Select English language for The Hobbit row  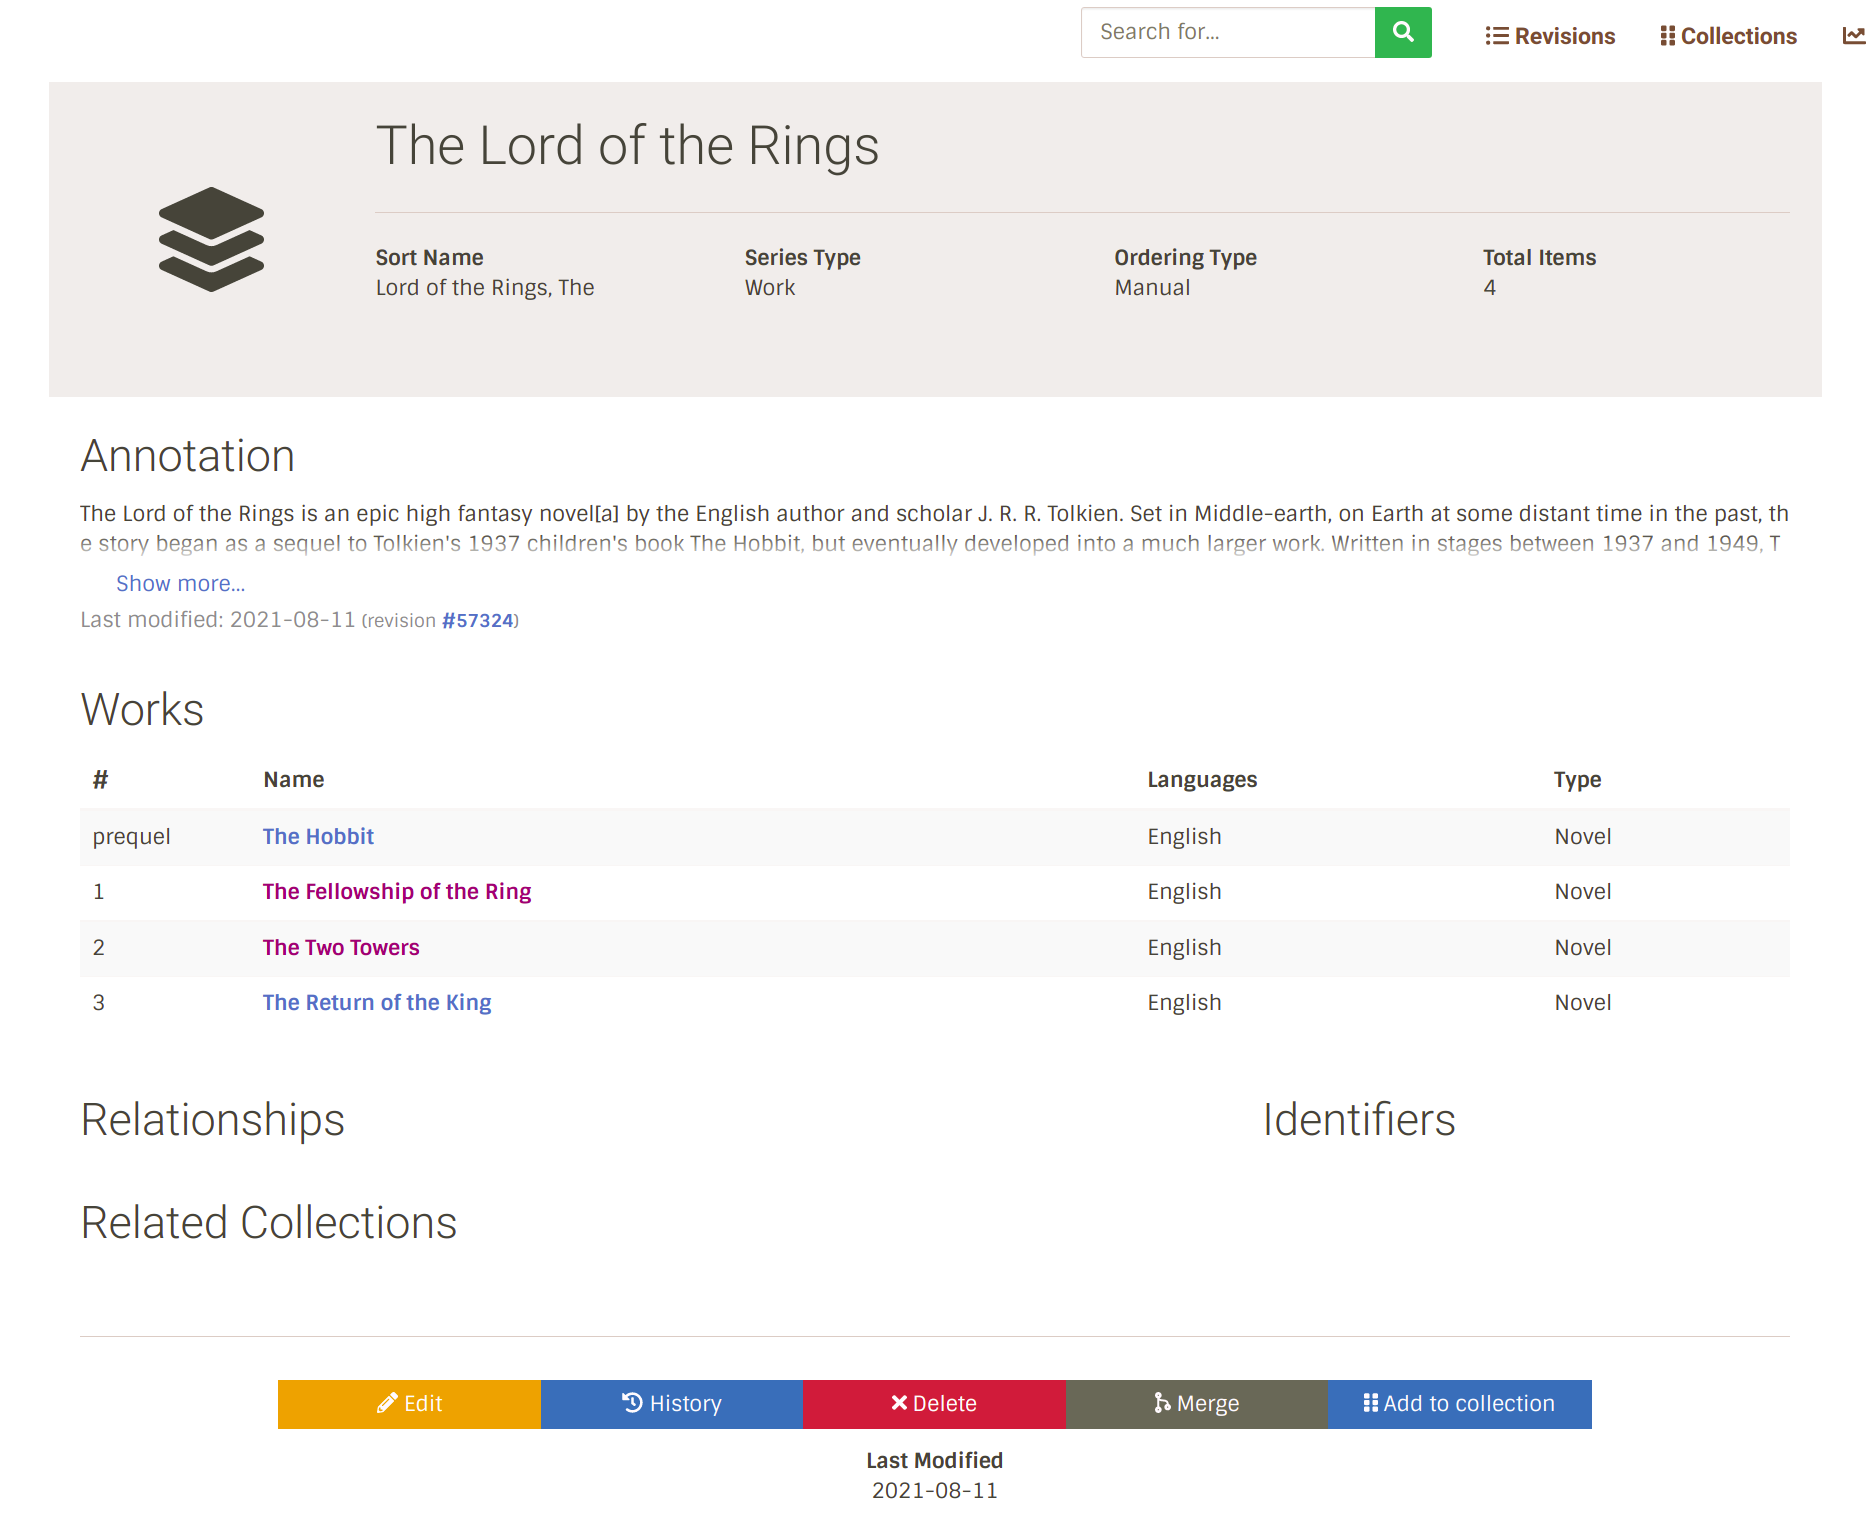point(1184,836)
